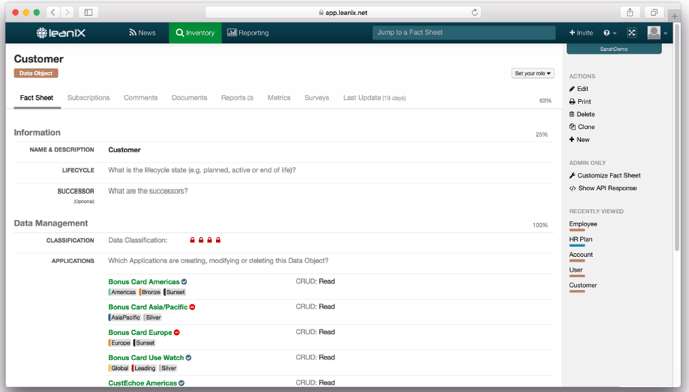Switch to the Surveys tab
The width and height of the screenshot is (689, 392).
pyautogui.click(x=317, y=98)
